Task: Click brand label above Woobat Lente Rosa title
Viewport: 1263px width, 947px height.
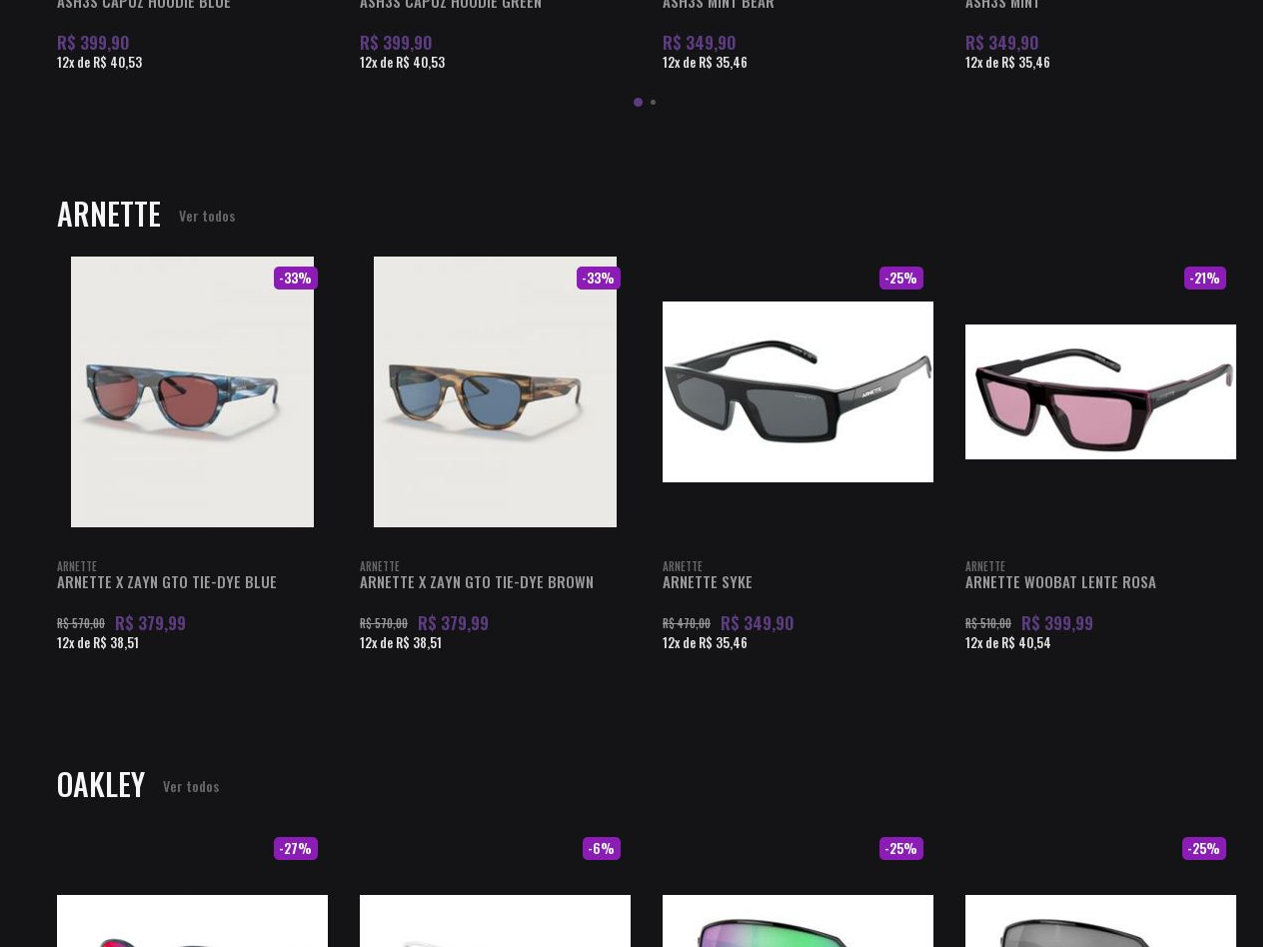Action: coord(985,566)
